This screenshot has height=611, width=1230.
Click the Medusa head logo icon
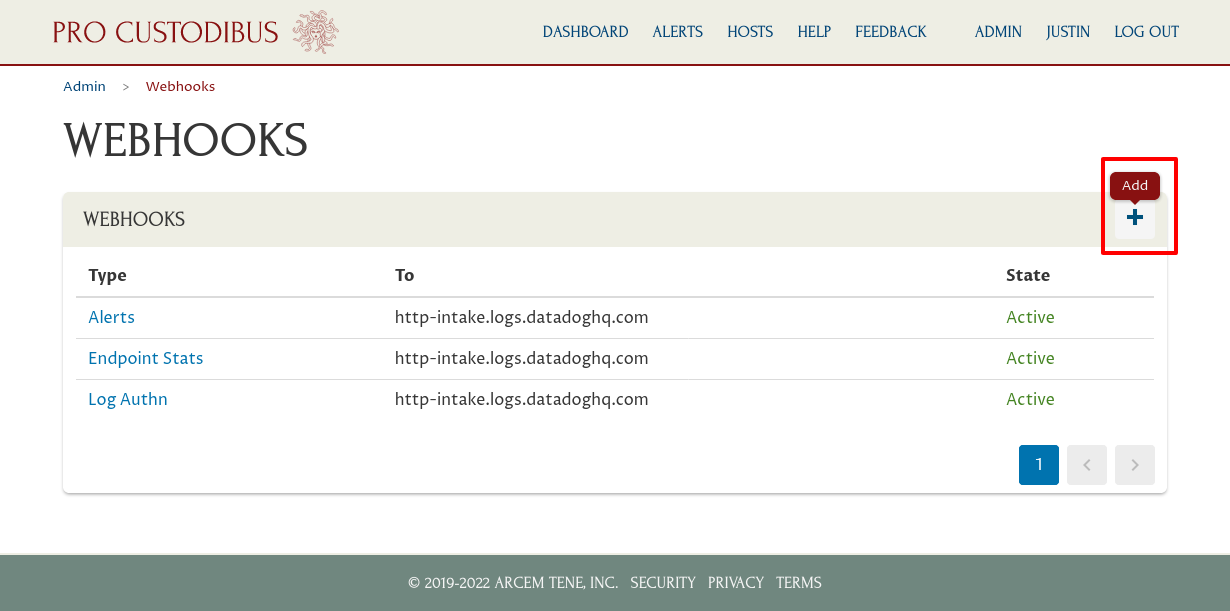tap(316, 32)
